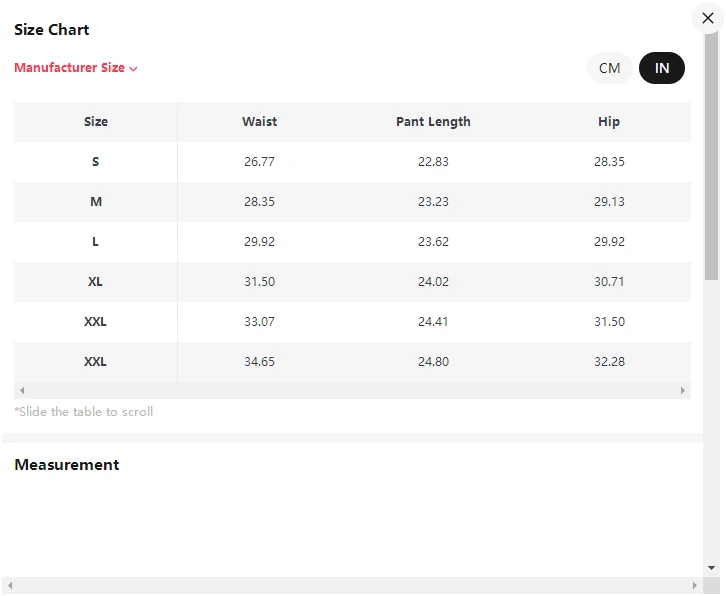Close the Size Chart dialog

click(x=707, y=18)
